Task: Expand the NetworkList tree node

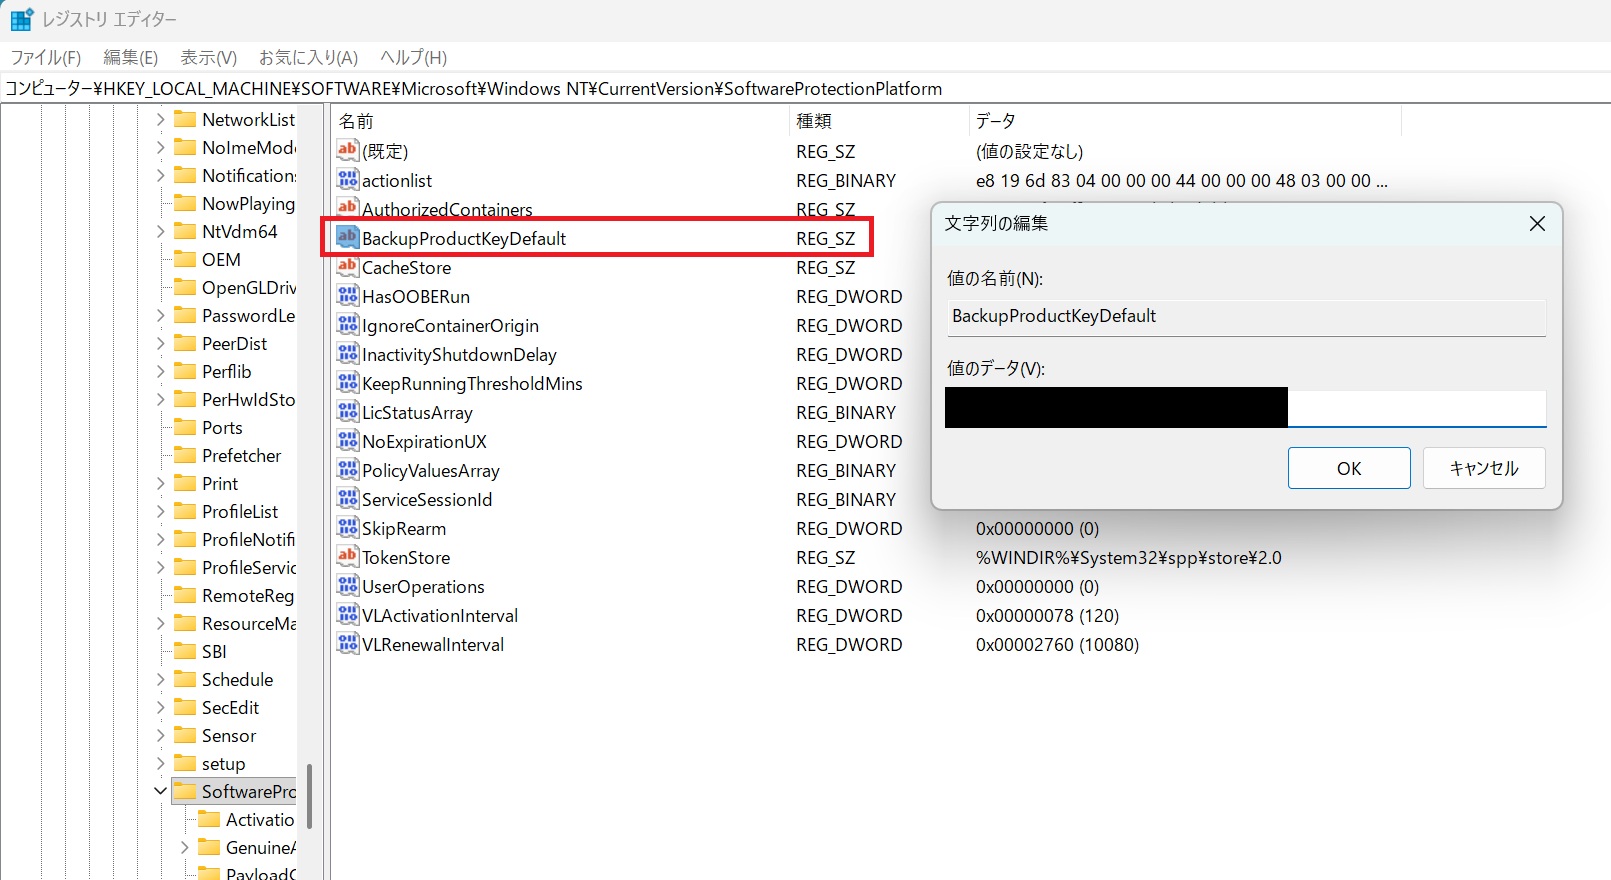Action: [x=160, y=119]
